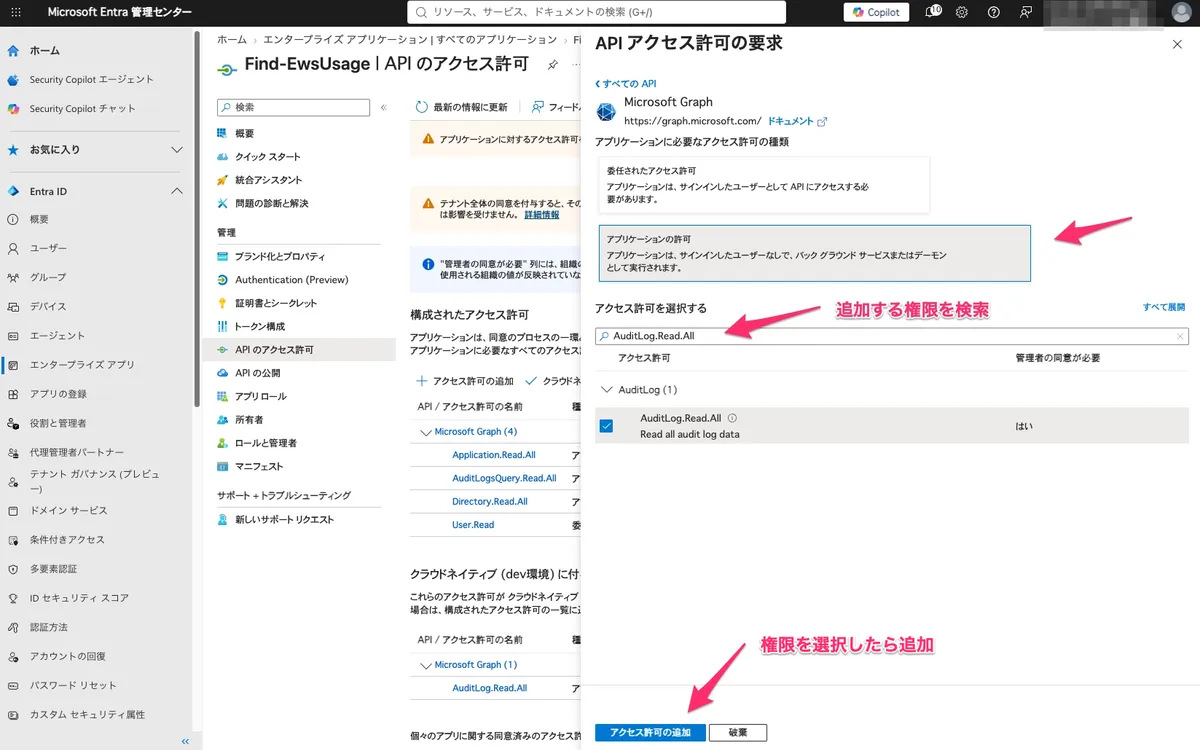Click info icon beside AuditLog.Read.All
This screenshot has height=750, width=1200.
732,418
